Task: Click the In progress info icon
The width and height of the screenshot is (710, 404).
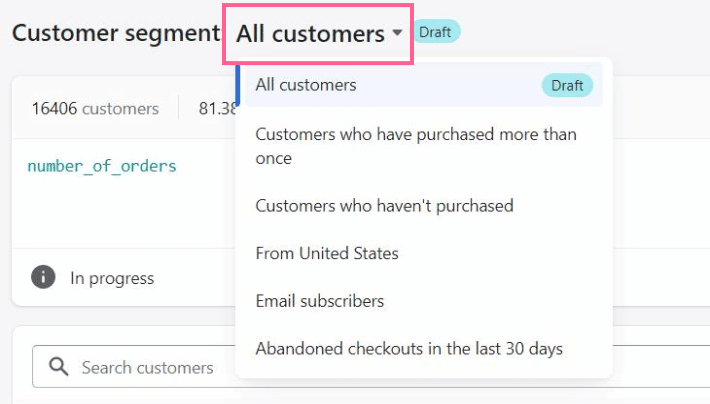Action: [43, 277]
